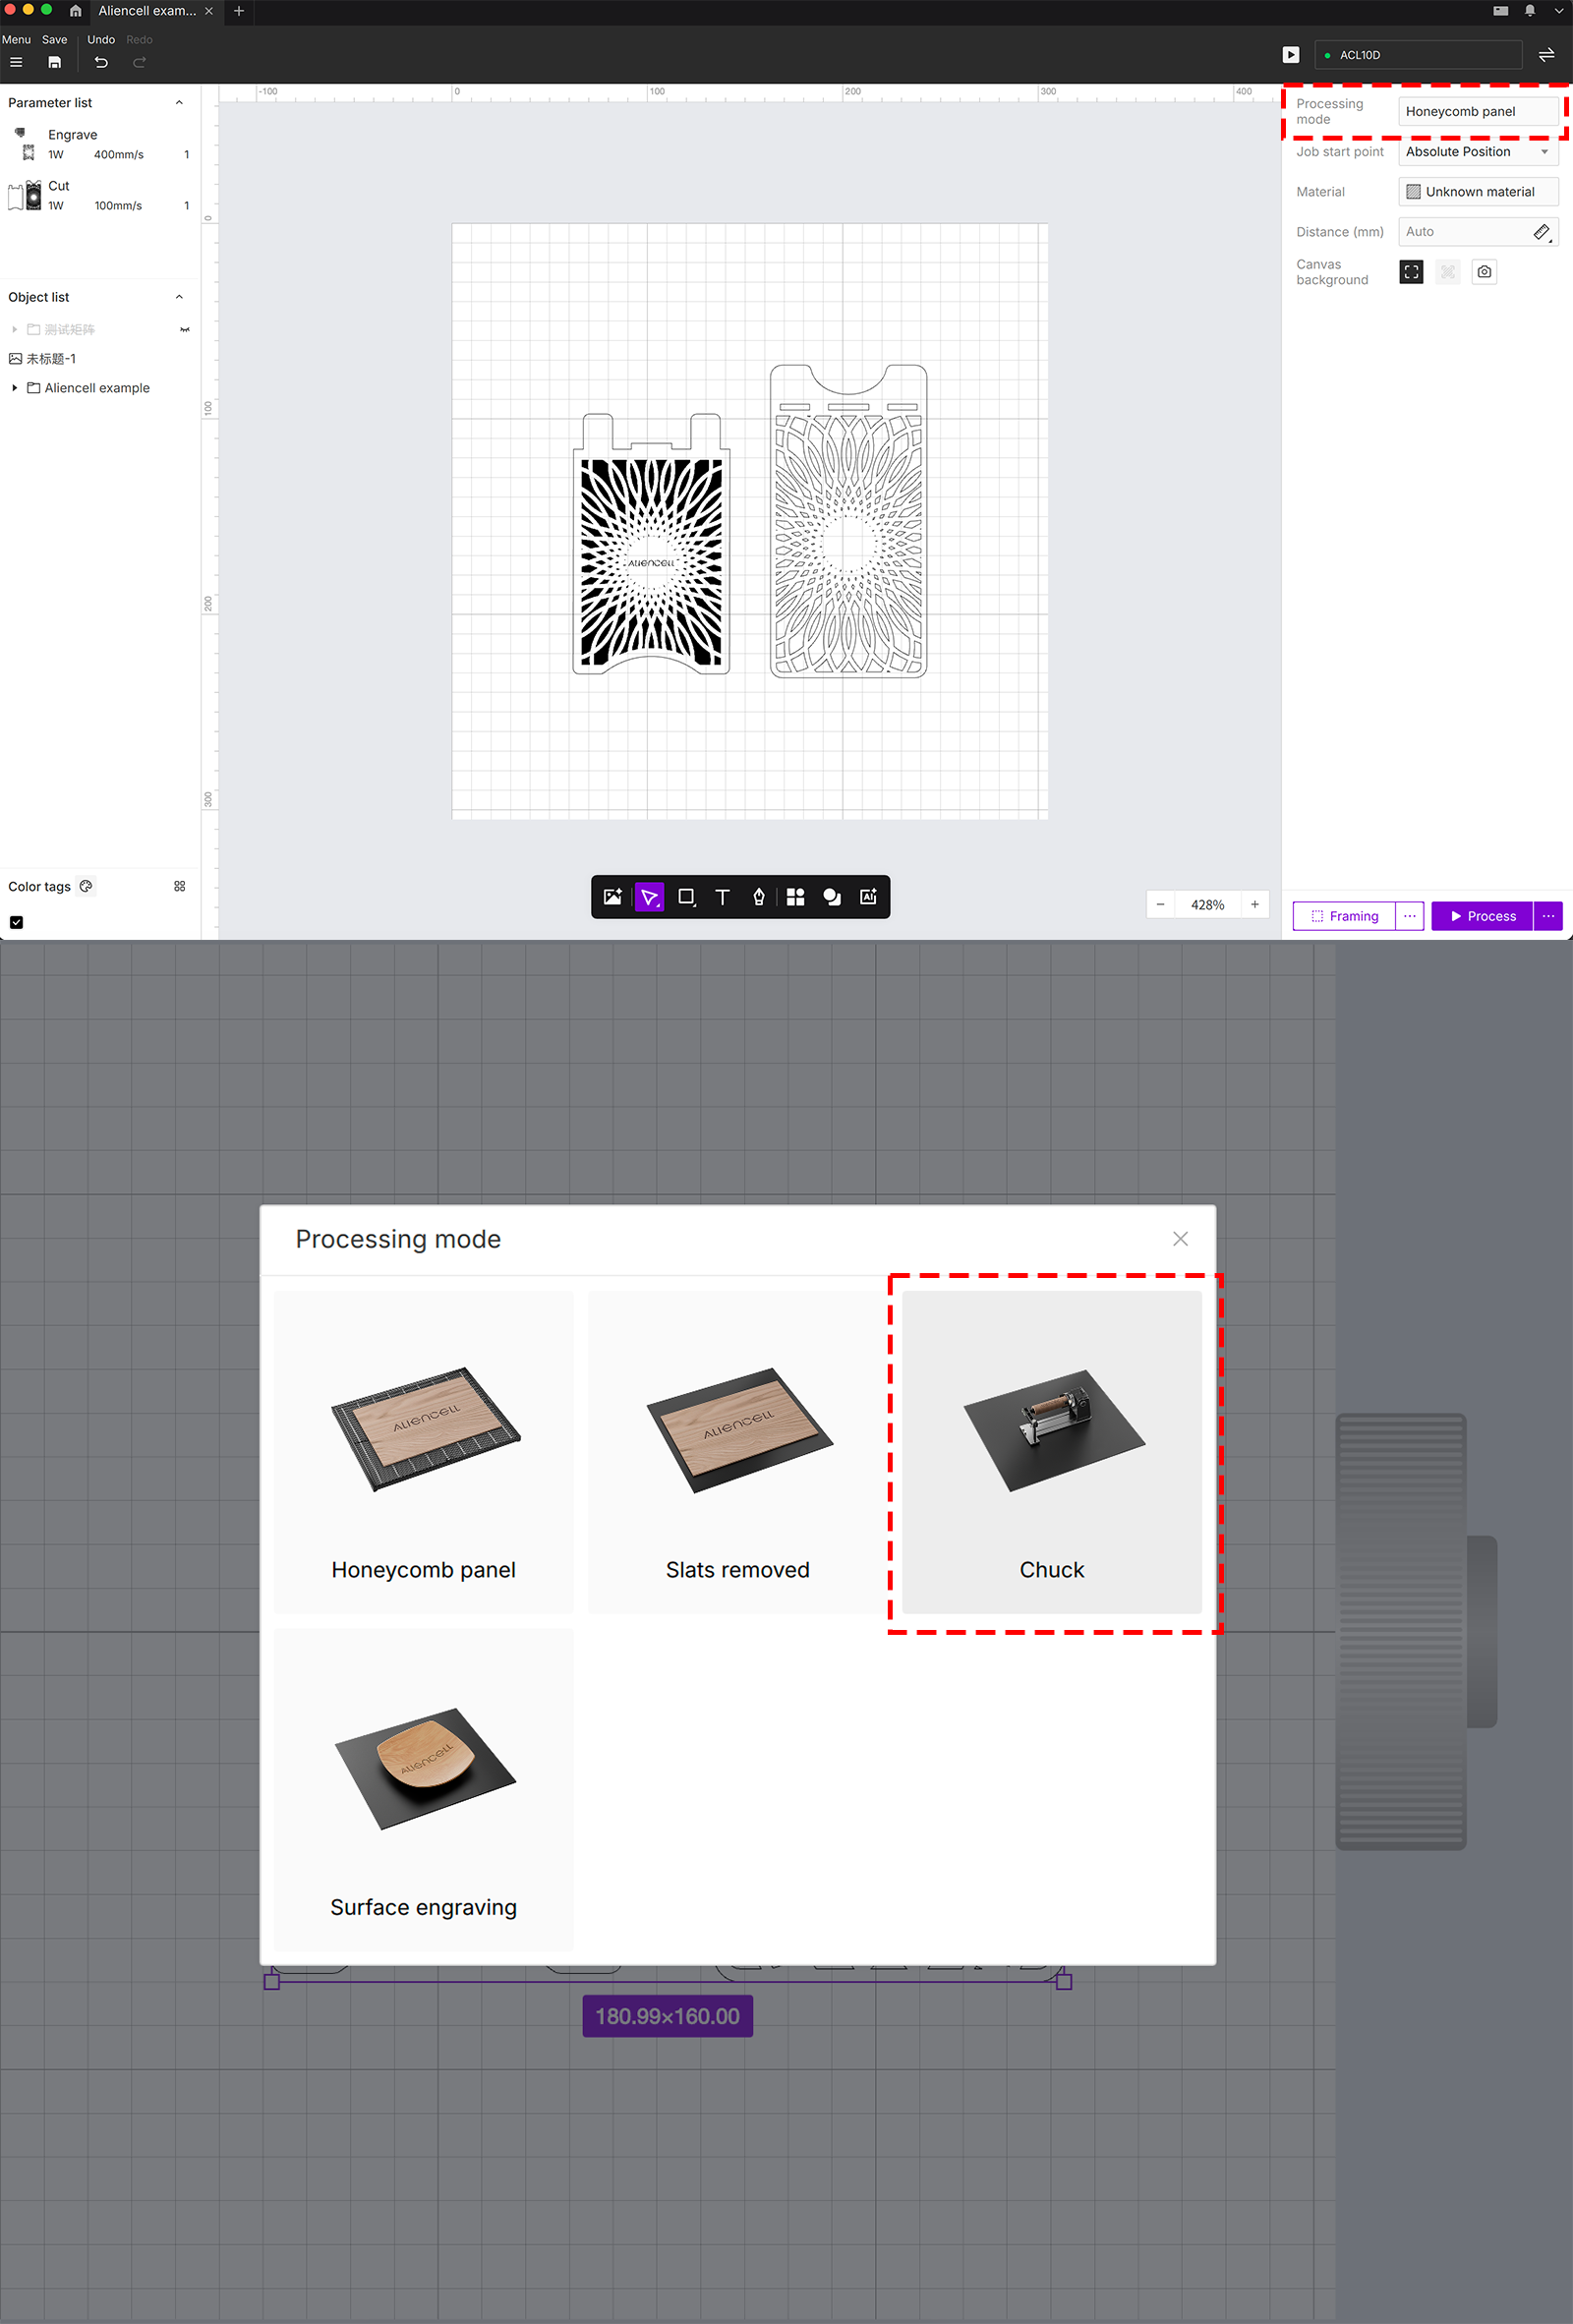Select the Surface engraving mode card
Image resolution: width=1573 pixels, height=2324 pixels.
tap(423, 1789)
